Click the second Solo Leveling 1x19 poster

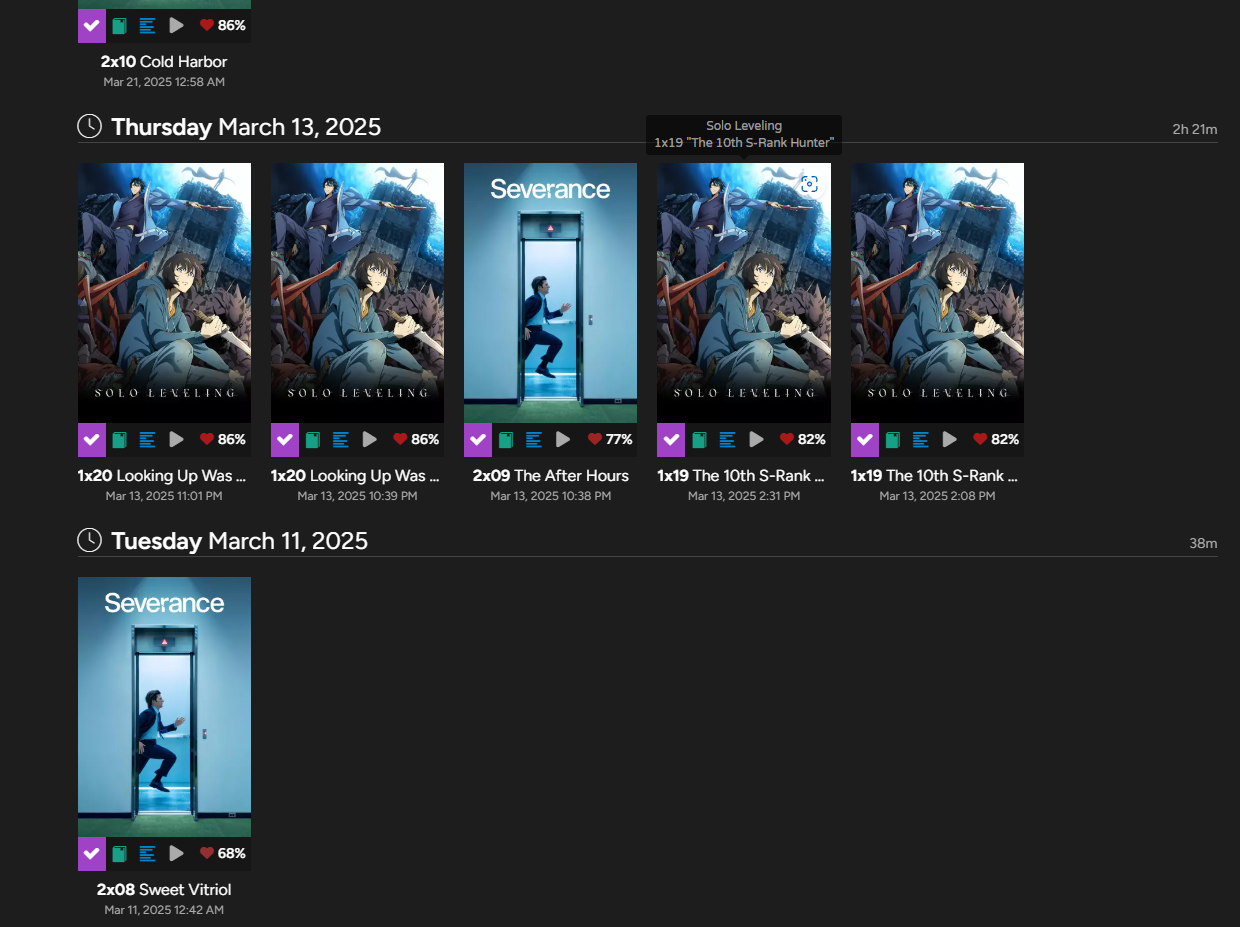tap(937, 293)
